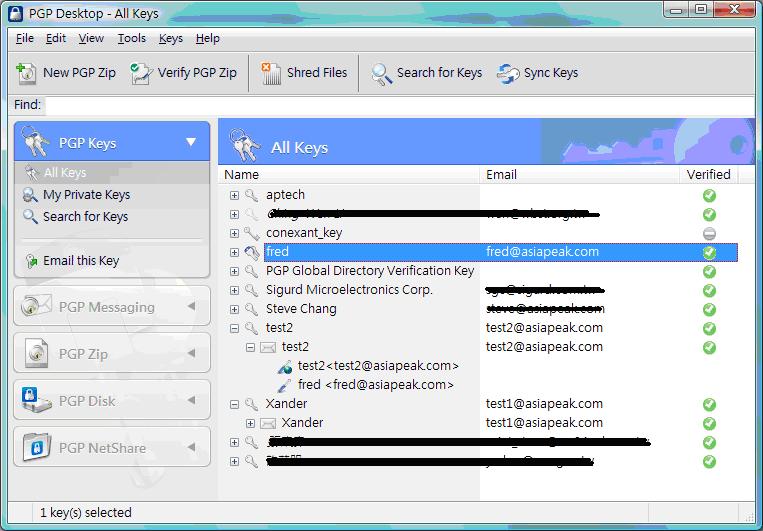Click Email this Key link
Screen dimensions: 763x531
tap(80, 261)
